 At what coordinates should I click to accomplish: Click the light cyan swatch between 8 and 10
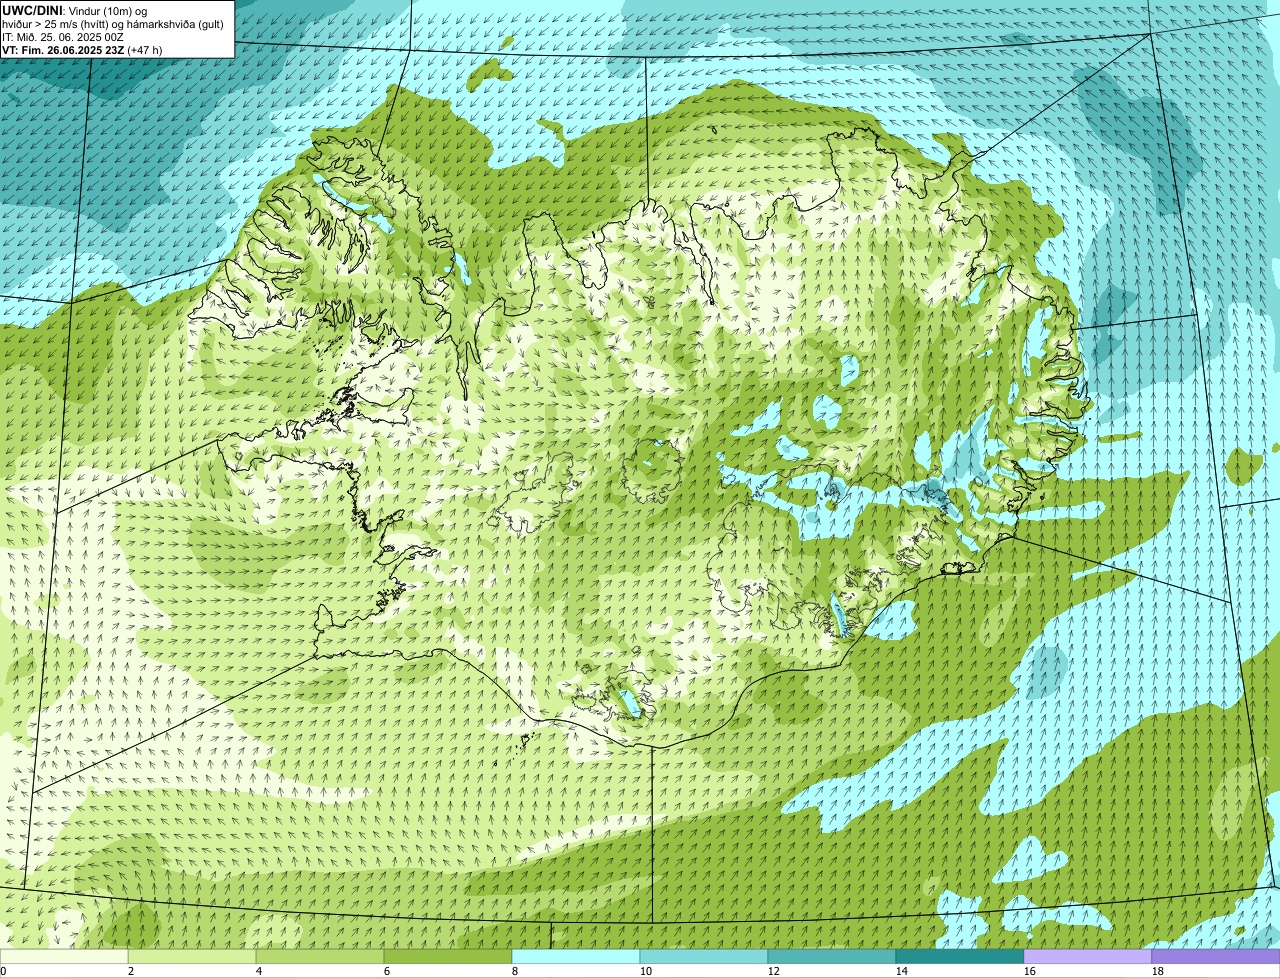(576, 957)
